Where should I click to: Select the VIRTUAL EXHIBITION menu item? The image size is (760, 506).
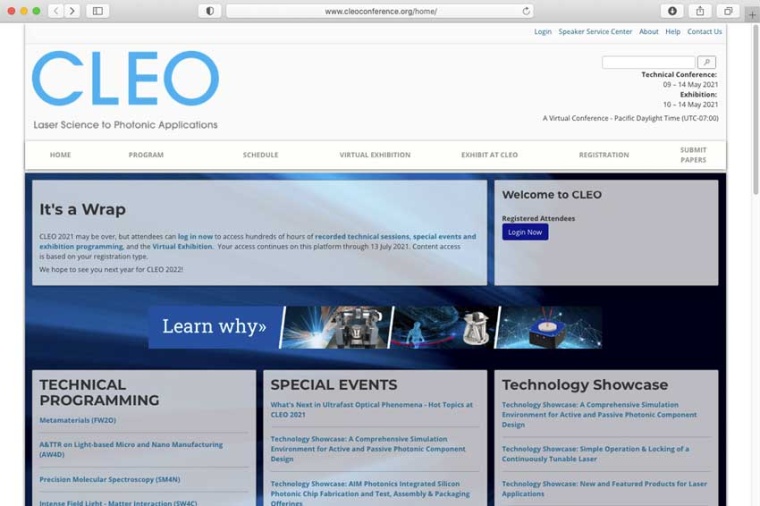pyautogui.click(x=375, y=155)
